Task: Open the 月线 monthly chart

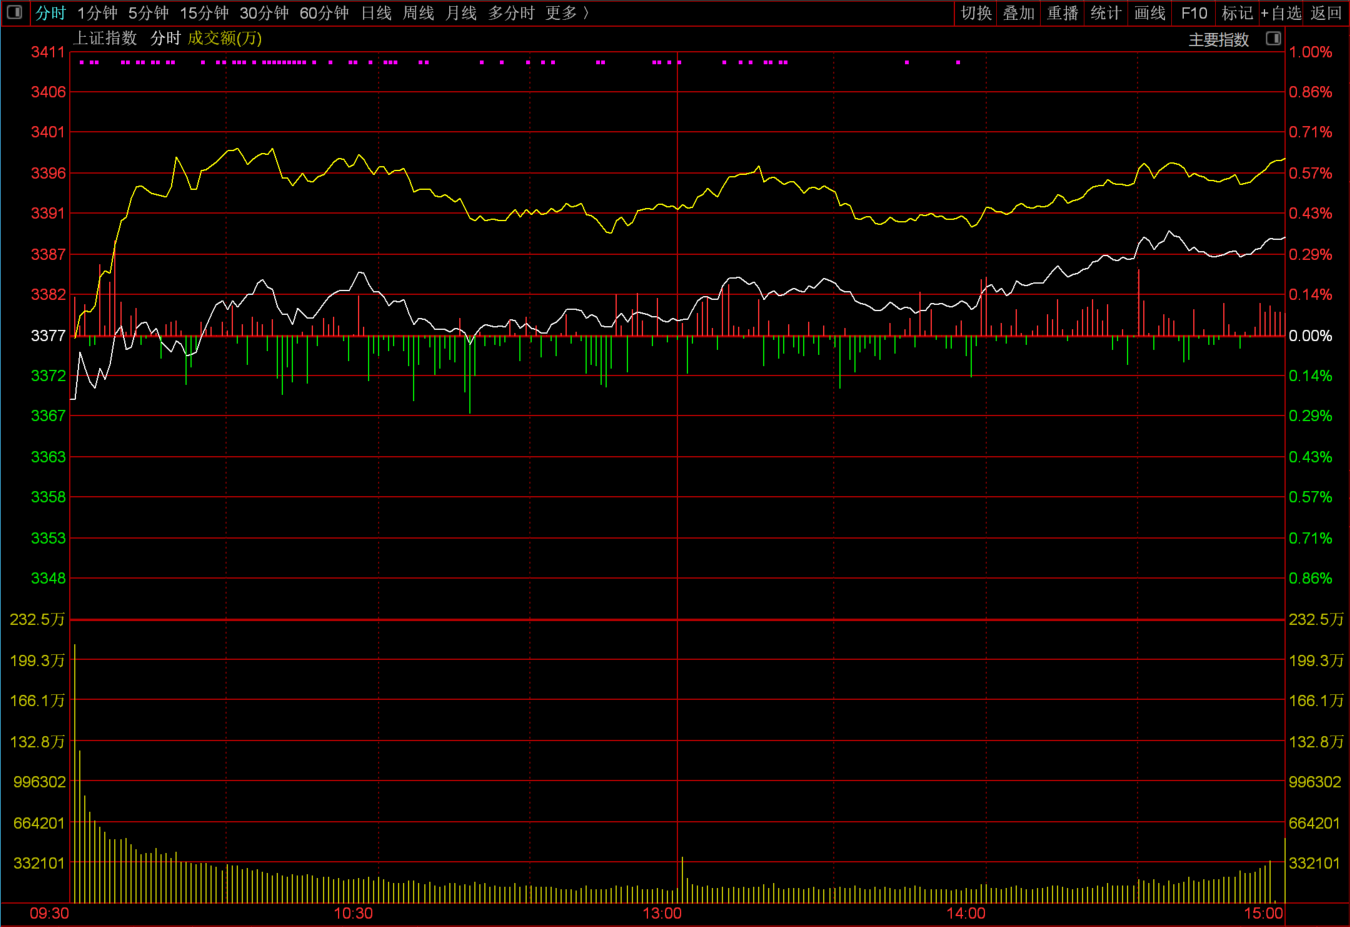Action: pyautogui.click(x=461, y=13)
